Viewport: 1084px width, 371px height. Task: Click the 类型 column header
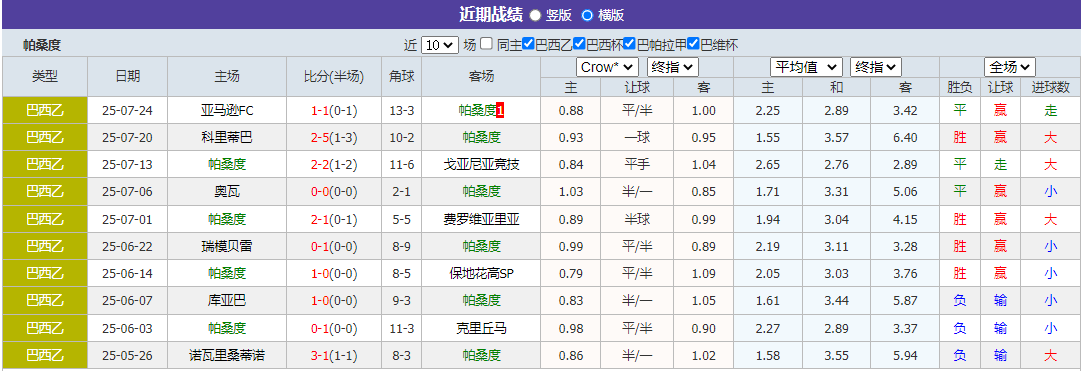45,77
